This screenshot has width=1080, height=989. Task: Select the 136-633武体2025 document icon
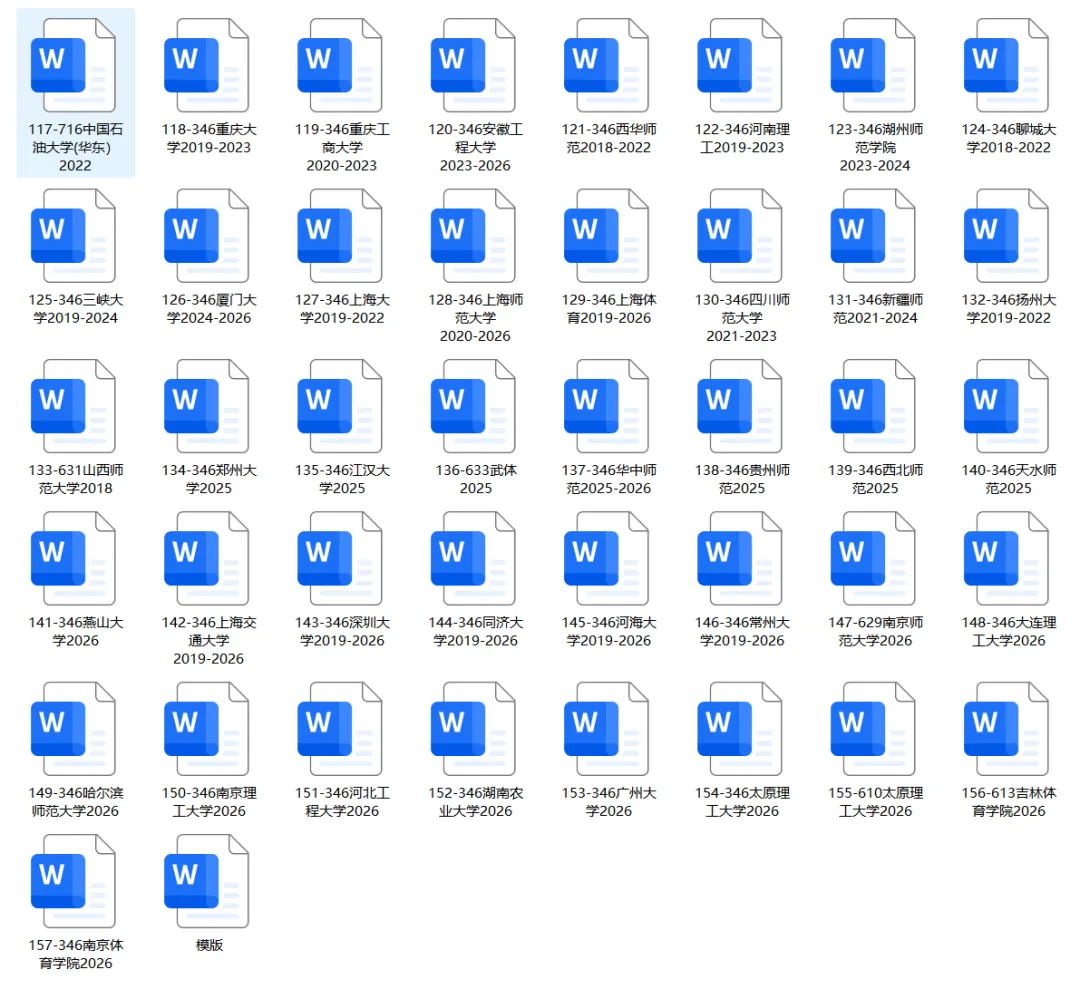click(x=473, y=406)
